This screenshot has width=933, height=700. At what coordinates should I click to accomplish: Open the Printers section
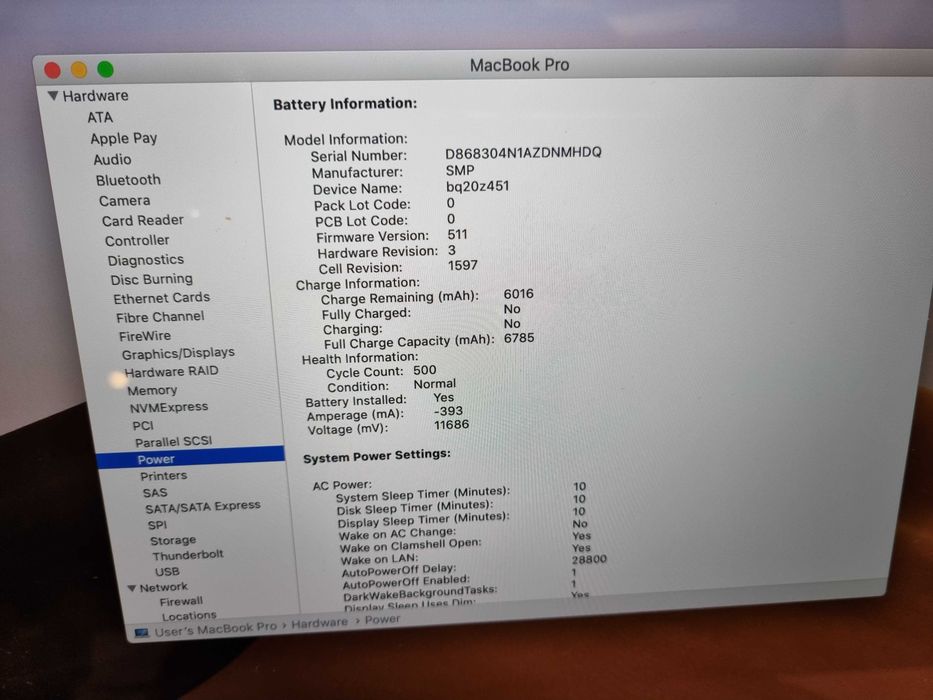pos(163,476)
